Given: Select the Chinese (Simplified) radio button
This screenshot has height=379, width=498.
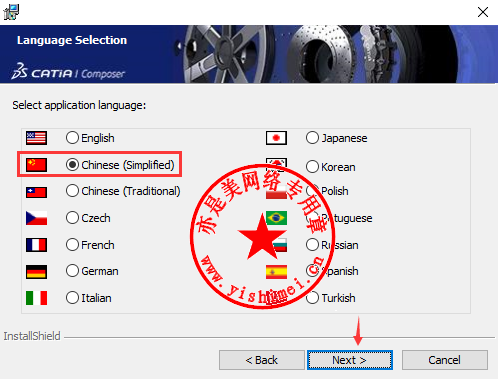Looking at the screenshot, I should (x=72, y=165).
